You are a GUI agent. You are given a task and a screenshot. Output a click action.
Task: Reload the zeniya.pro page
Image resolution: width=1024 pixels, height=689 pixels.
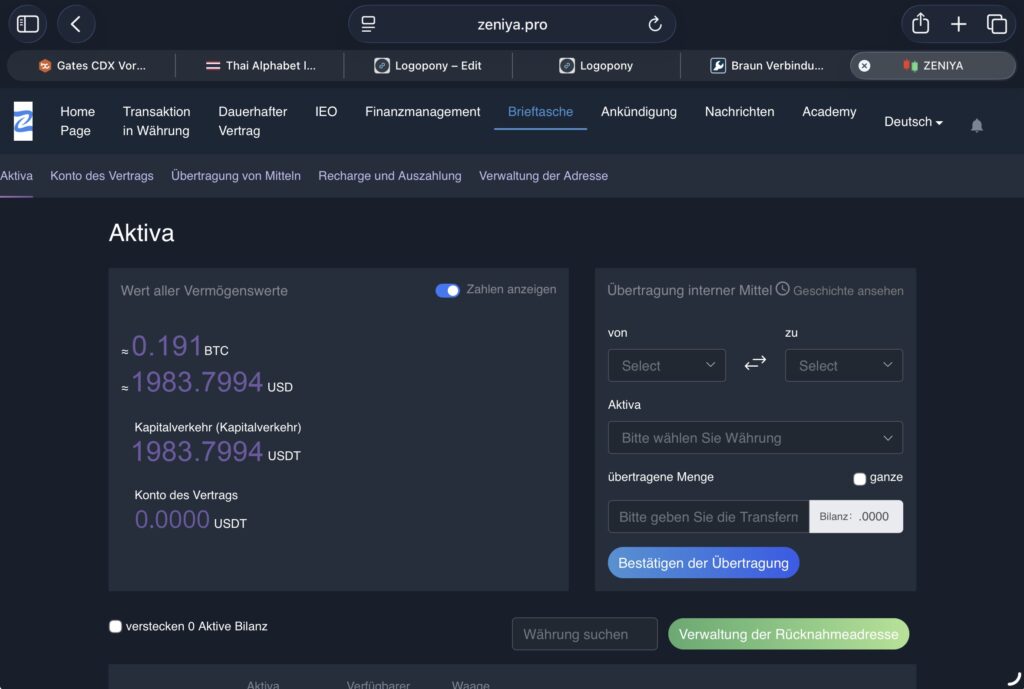(655, 24)
